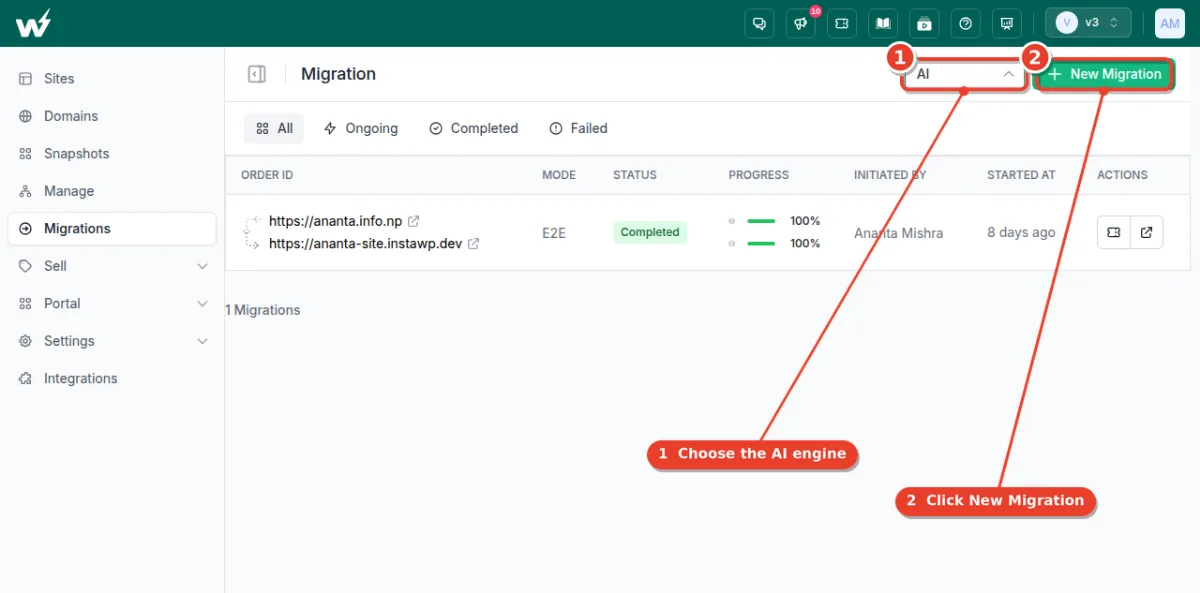1200x593 pixels.
Task: Open the chat messages icon
Action: coord(760,23)
